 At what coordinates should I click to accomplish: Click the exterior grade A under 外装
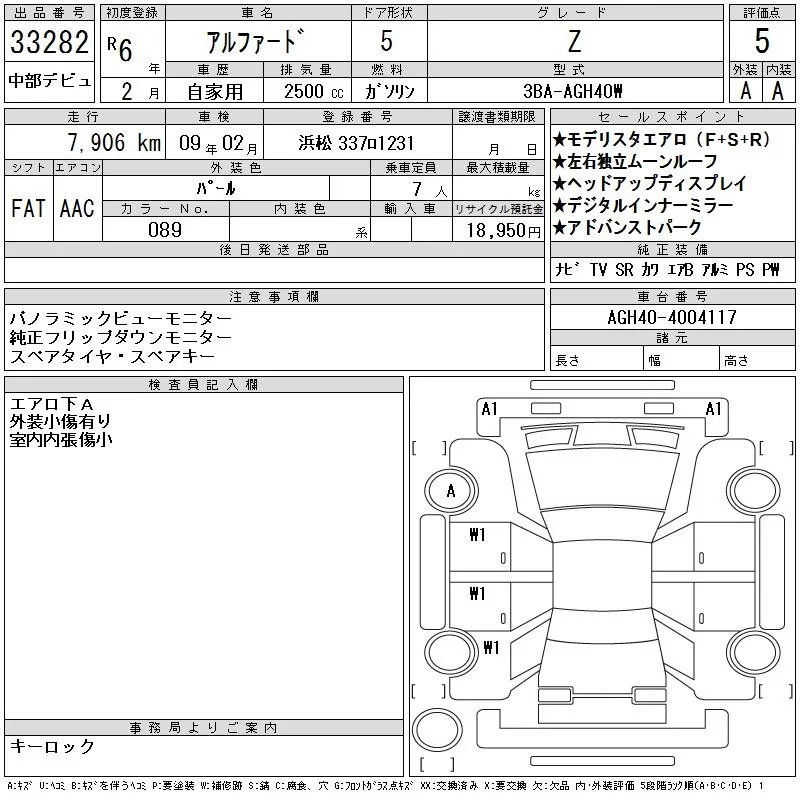[746, 91]
